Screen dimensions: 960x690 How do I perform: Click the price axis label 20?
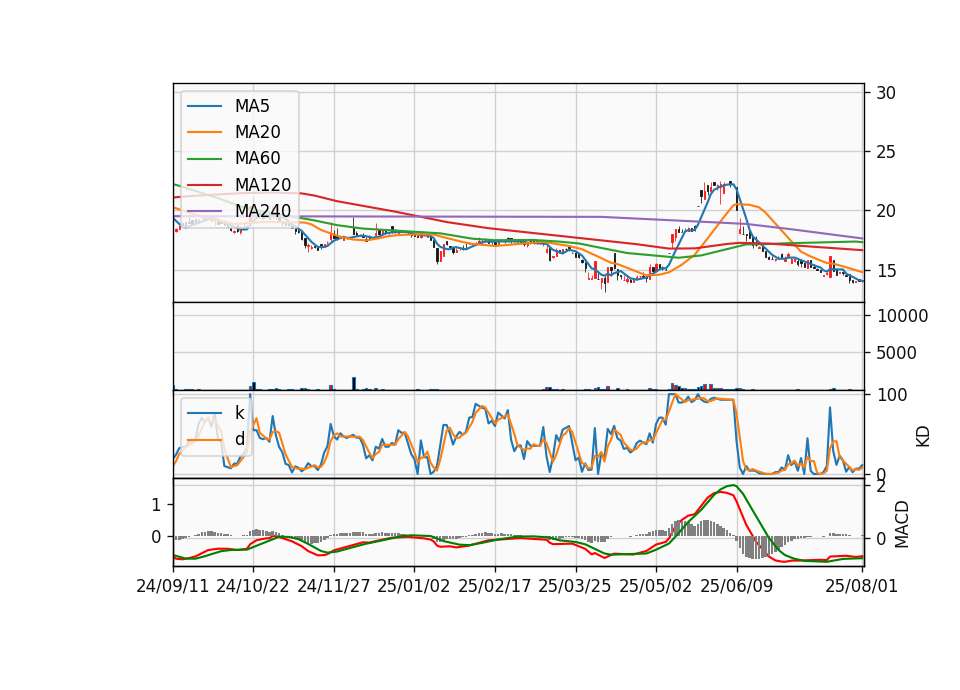coord(886,211)
